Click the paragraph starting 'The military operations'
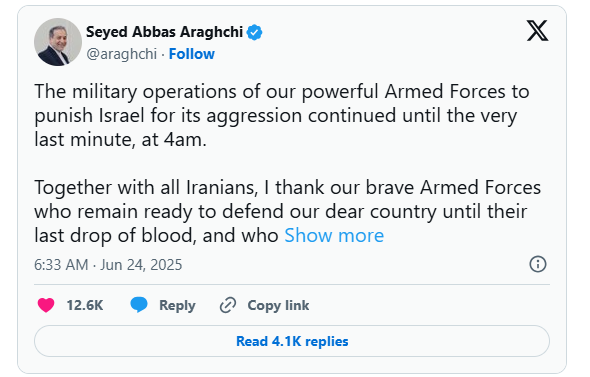Screen dimensions: 590x377 (282, 116)
